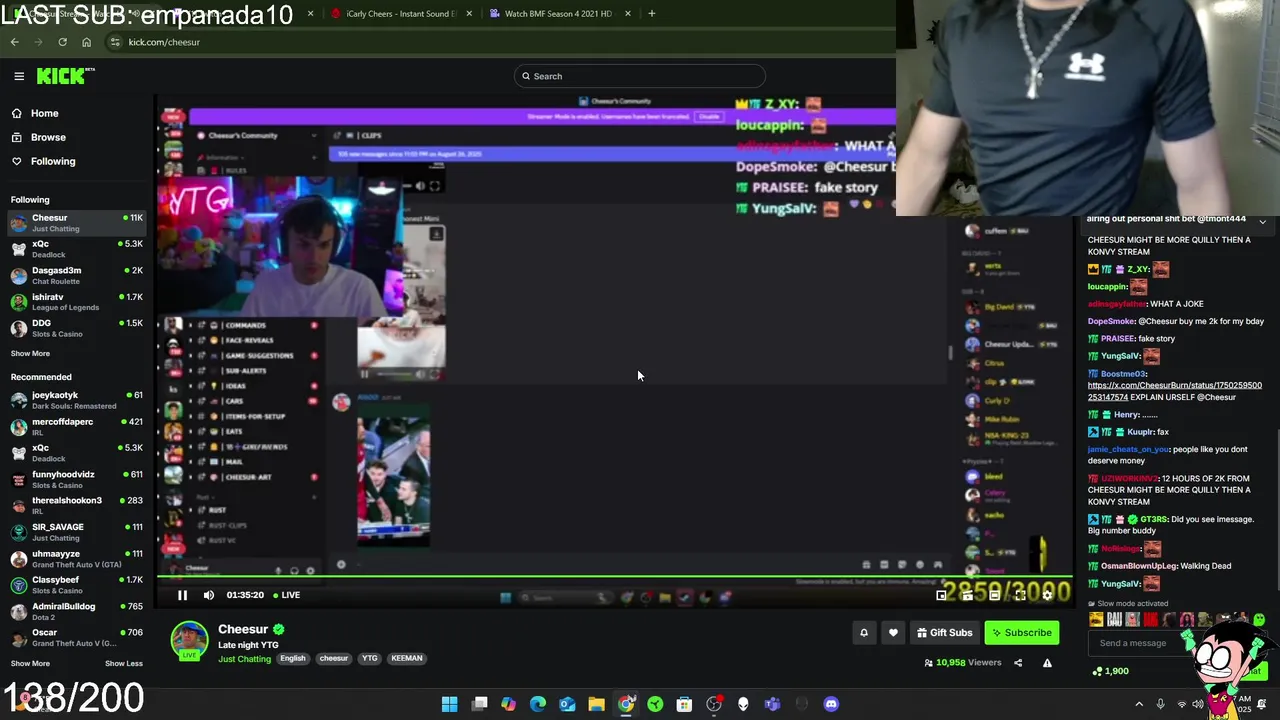Select the YTG tag
Screen dimensions: 1280x720
[370, 658]
